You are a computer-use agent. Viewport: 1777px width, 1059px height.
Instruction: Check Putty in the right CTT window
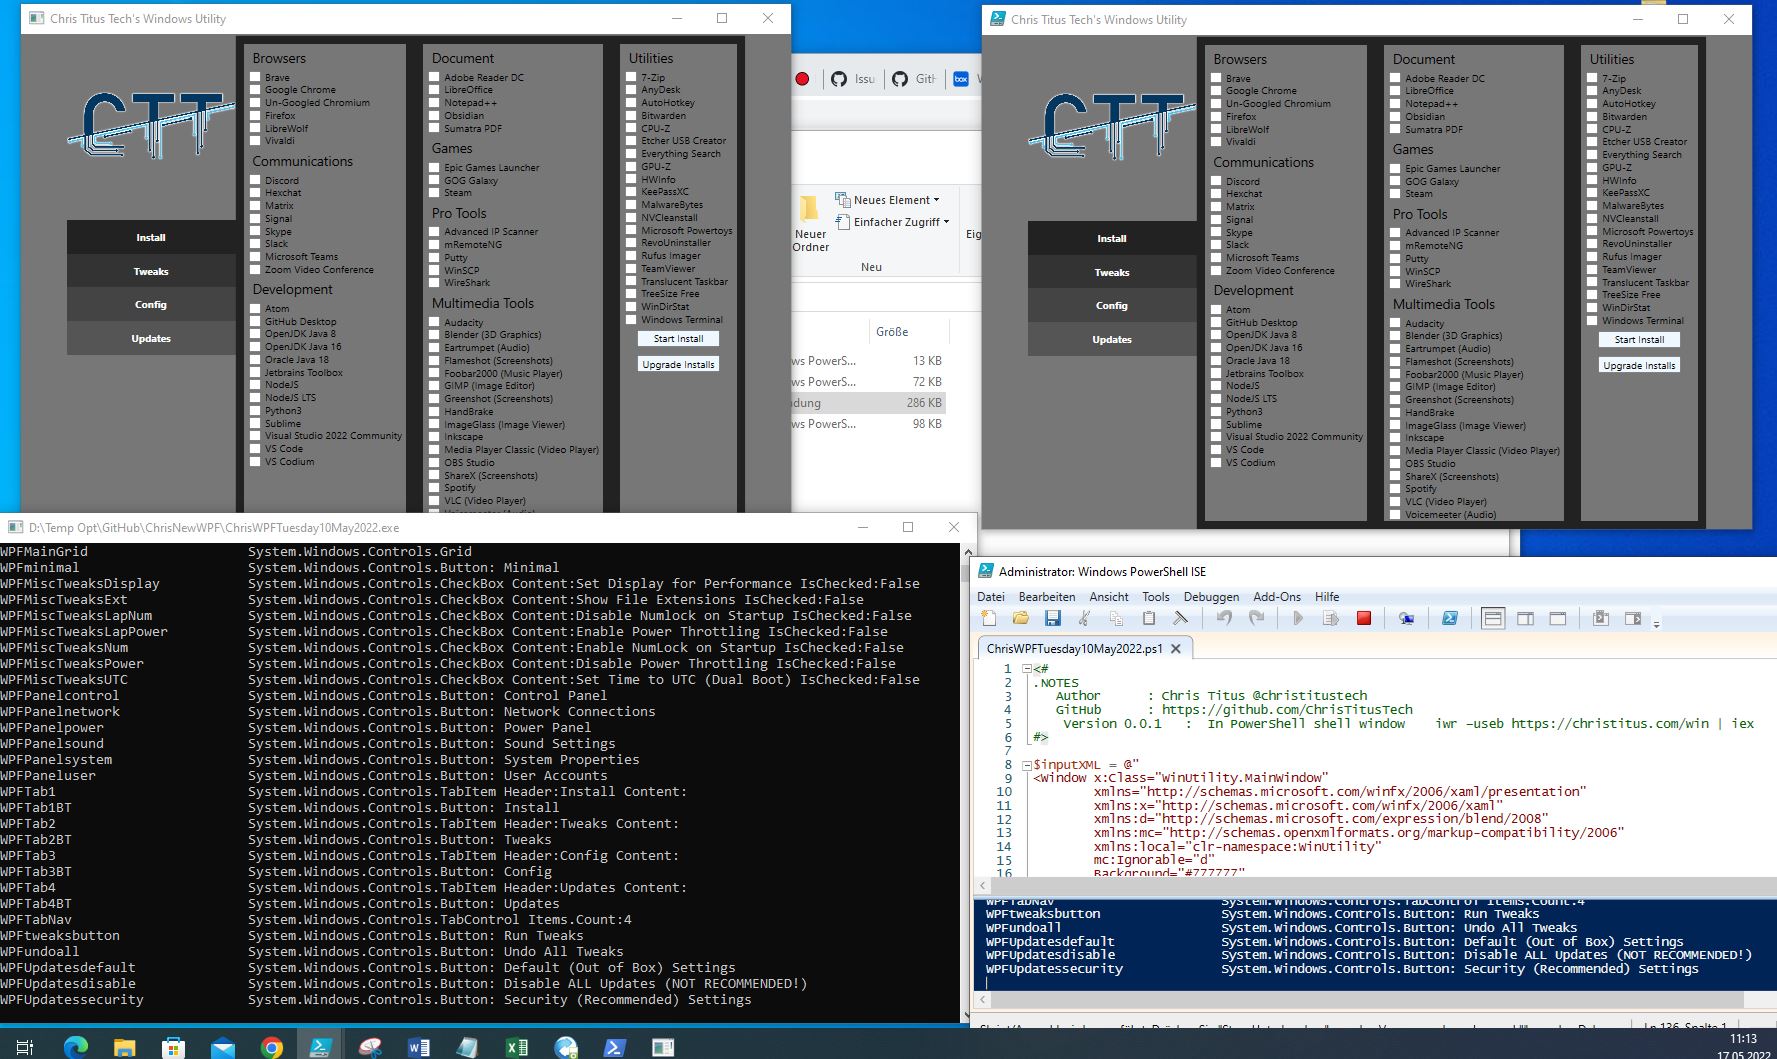(1395, 258)
